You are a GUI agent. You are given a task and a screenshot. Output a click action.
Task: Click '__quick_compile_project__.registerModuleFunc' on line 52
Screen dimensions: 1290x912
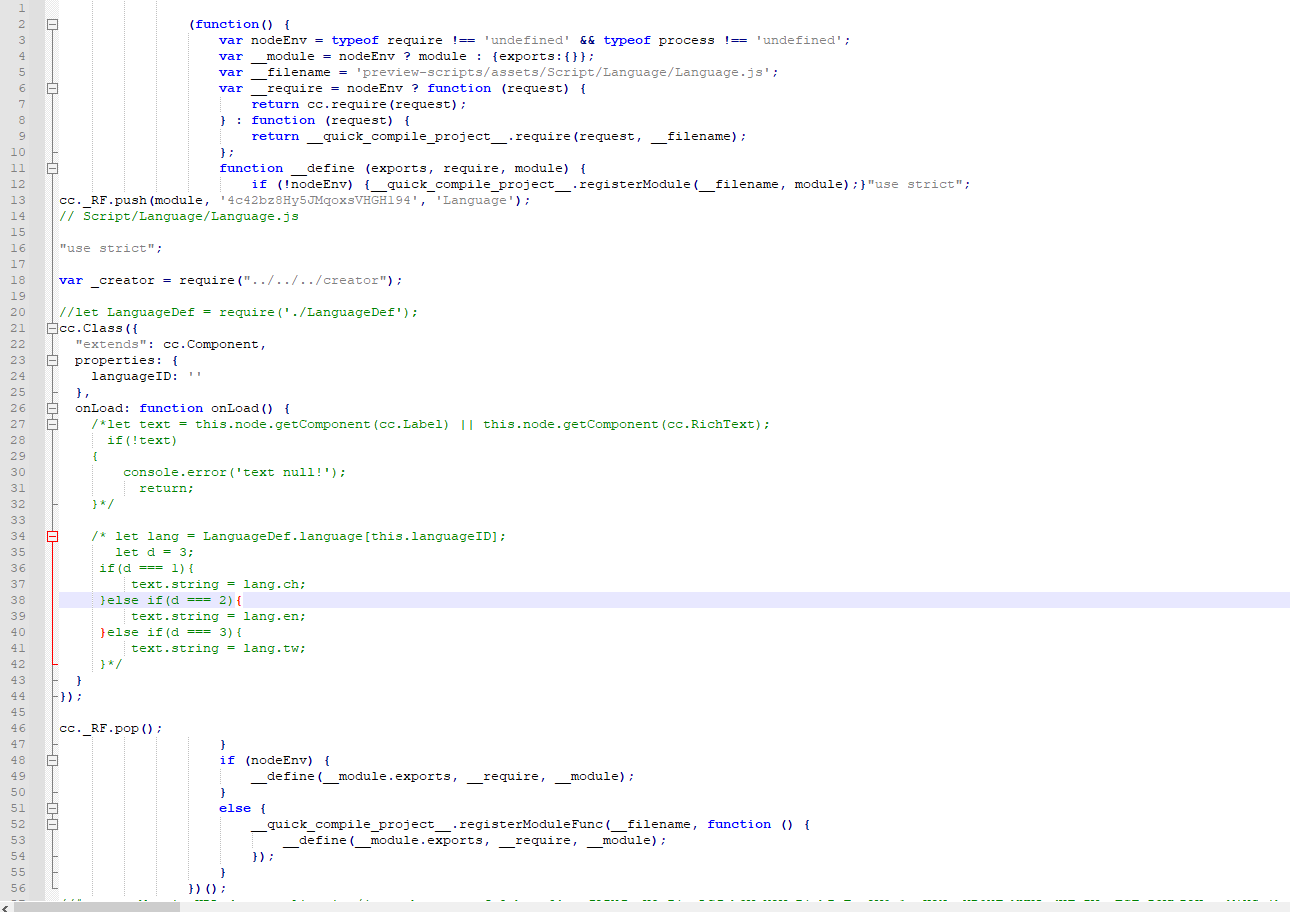click(427, 824)
